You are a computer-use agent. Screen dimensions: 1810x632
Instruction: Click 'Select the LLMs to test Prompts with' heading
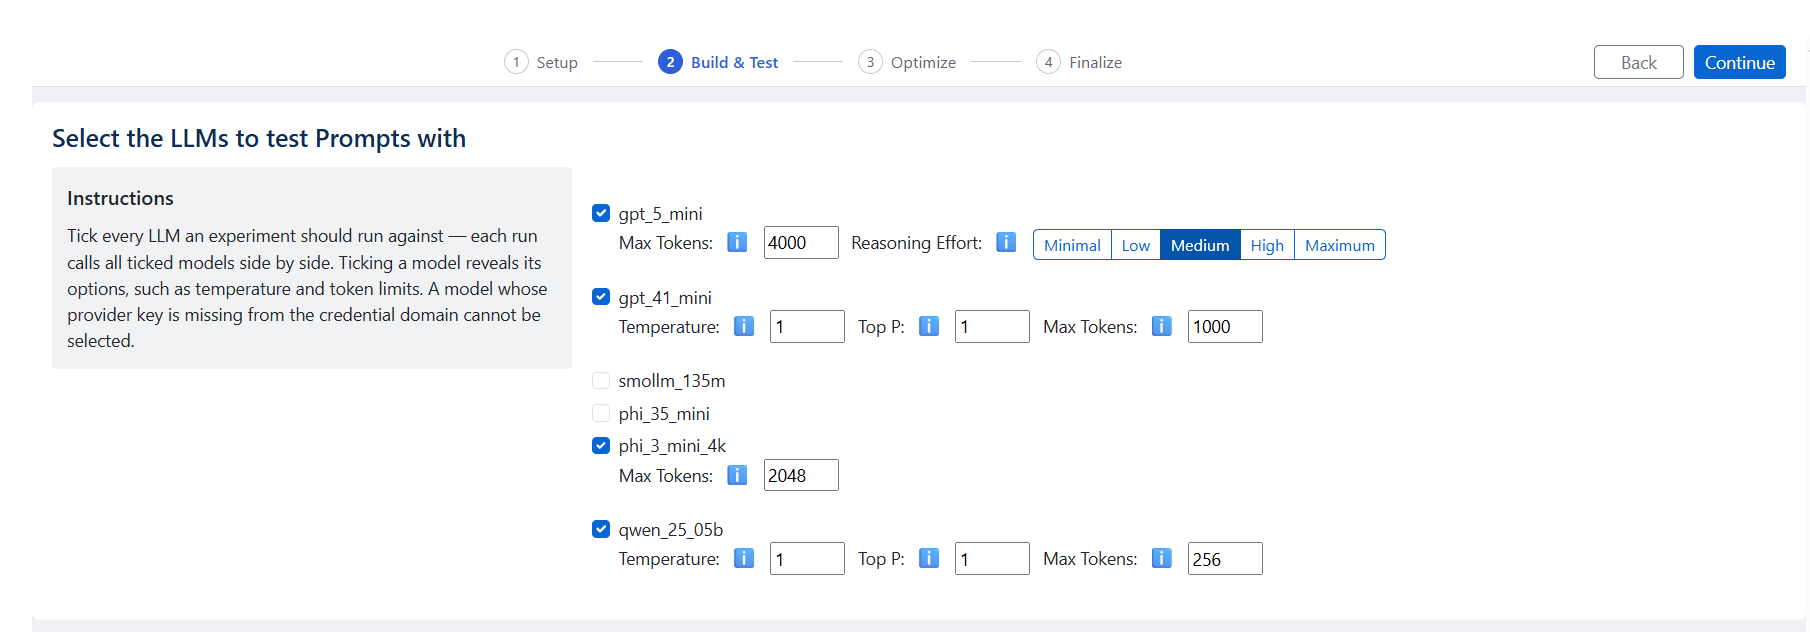[259, 138]
